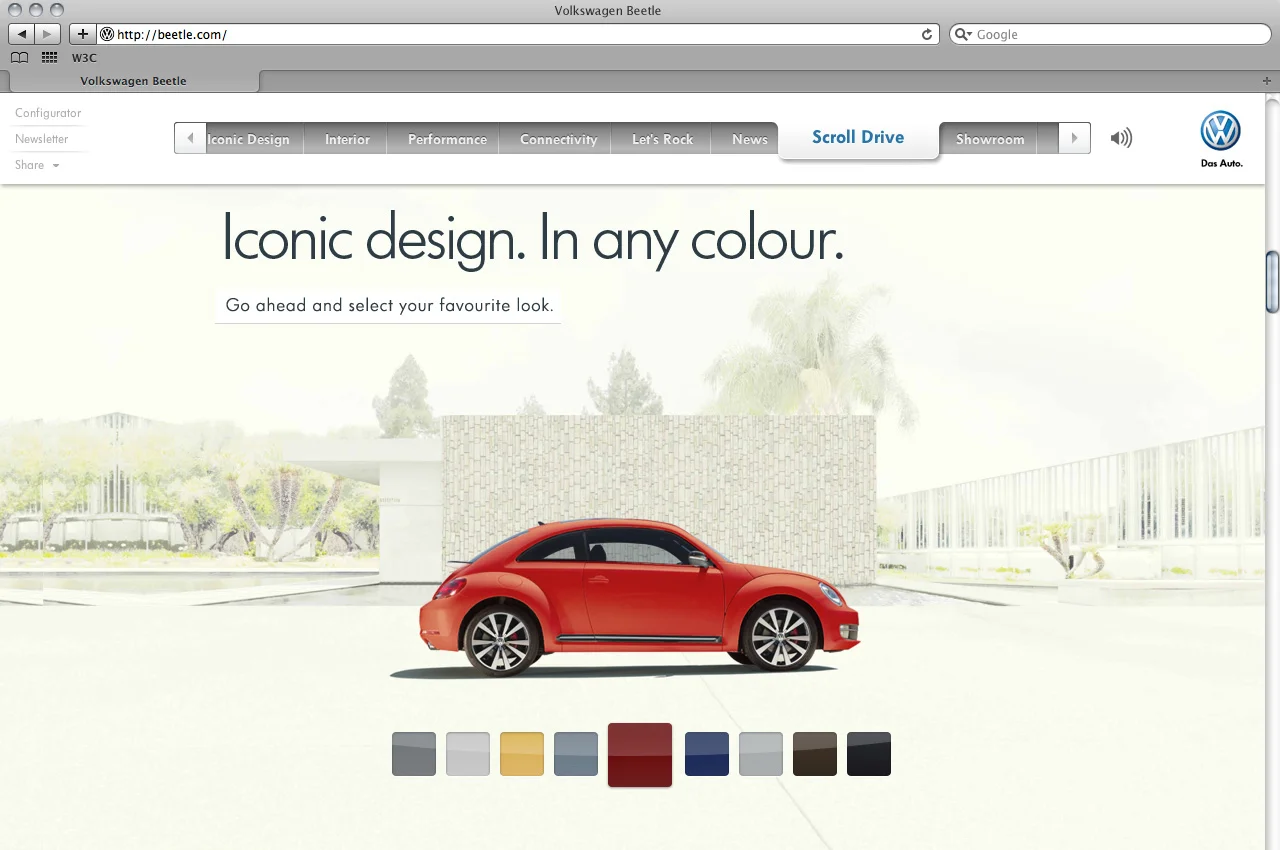Click the 'Iconic design. In any colour.' heading

[533, 238]
